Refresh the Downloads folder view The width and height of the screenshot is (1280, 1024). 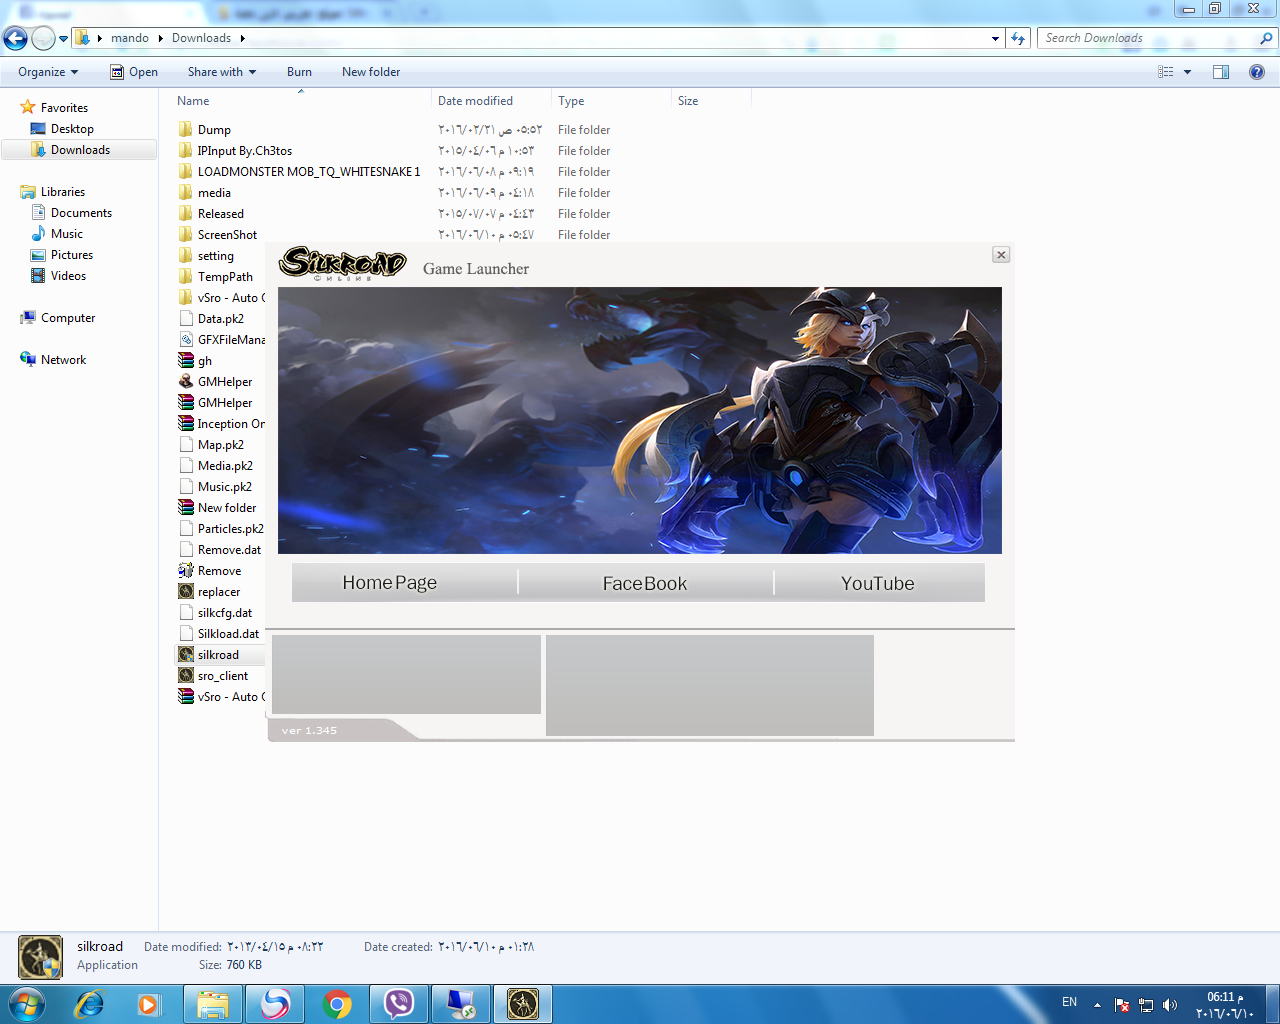point(1018,38)
